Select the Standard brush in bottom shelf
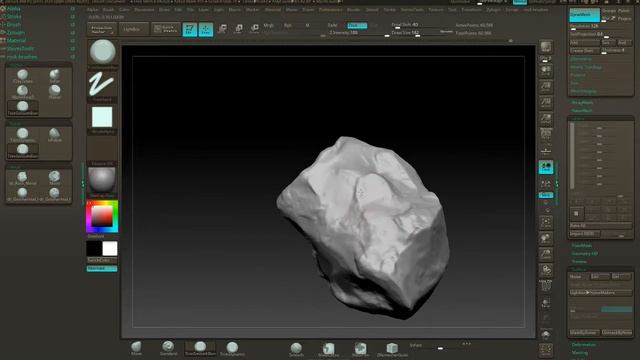This screenshot has width=640, height=360. [168, 348]
